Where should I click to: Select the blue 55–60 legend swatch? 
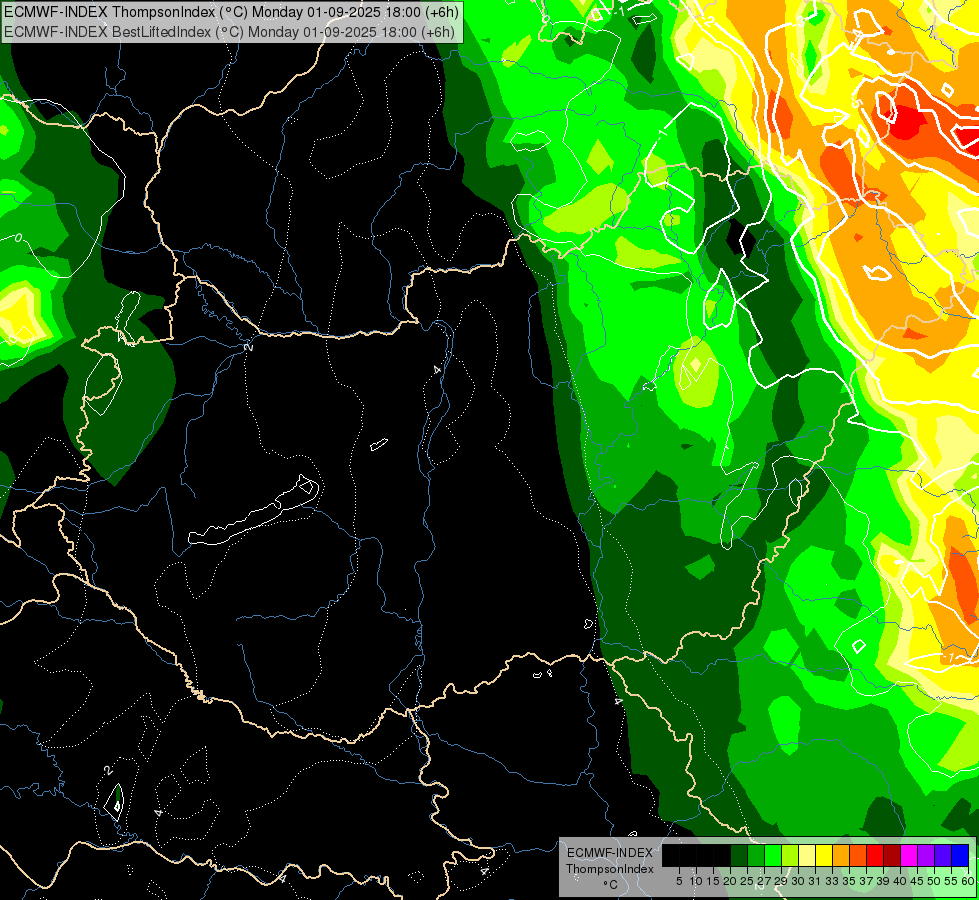[x=960, y=855]
